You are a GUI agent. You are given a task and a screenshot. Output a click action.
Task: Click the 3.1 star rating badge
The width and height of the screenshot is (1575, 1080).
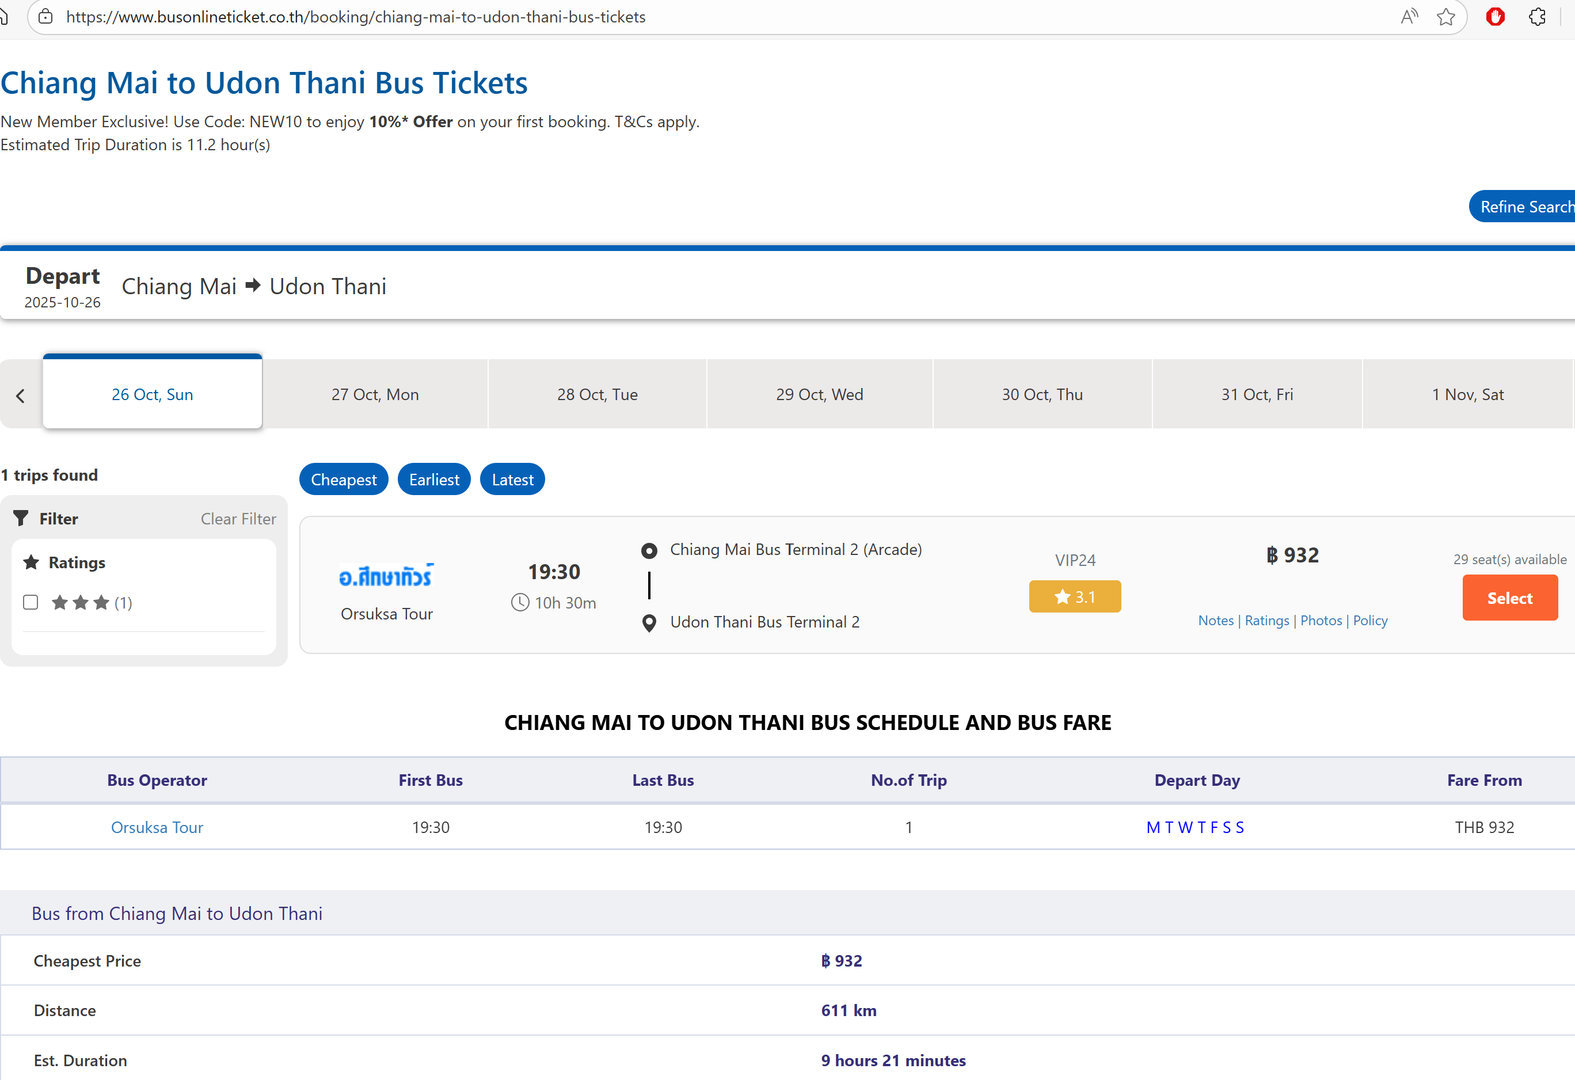click(1074, 597)
